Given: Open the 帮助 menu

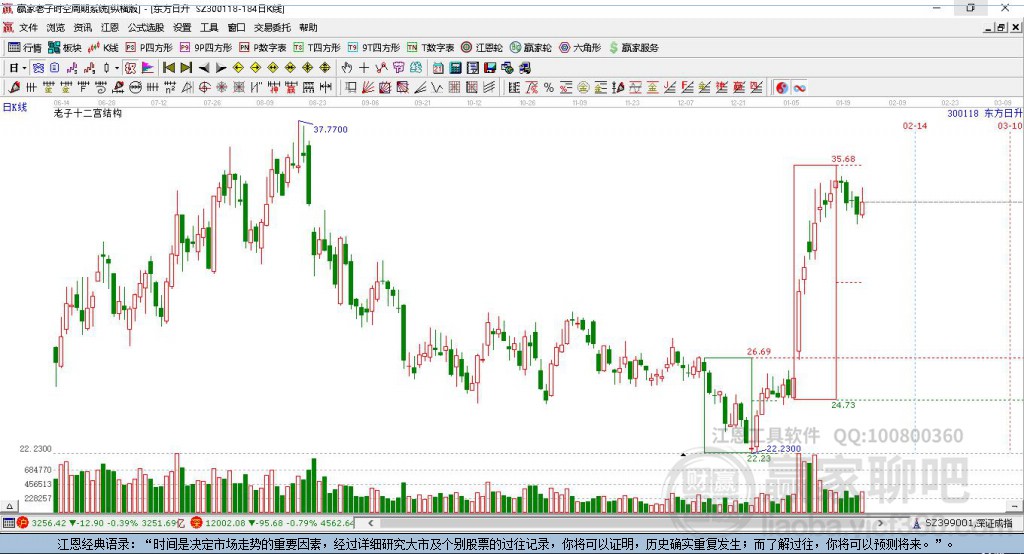Looking at the screenshot, I should tap(308, 27).
